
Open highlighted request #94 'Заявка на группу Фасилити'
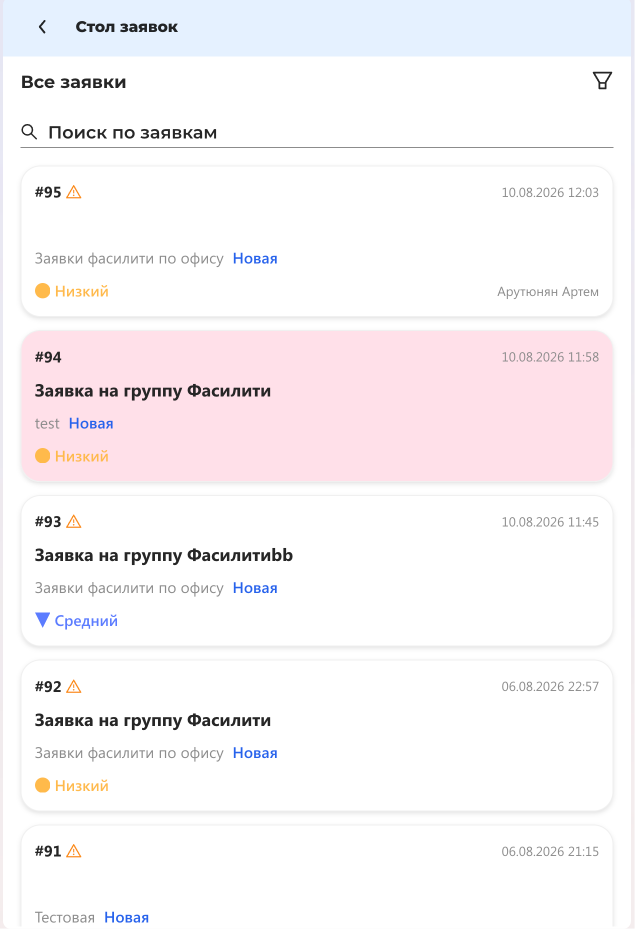(317, 406)
